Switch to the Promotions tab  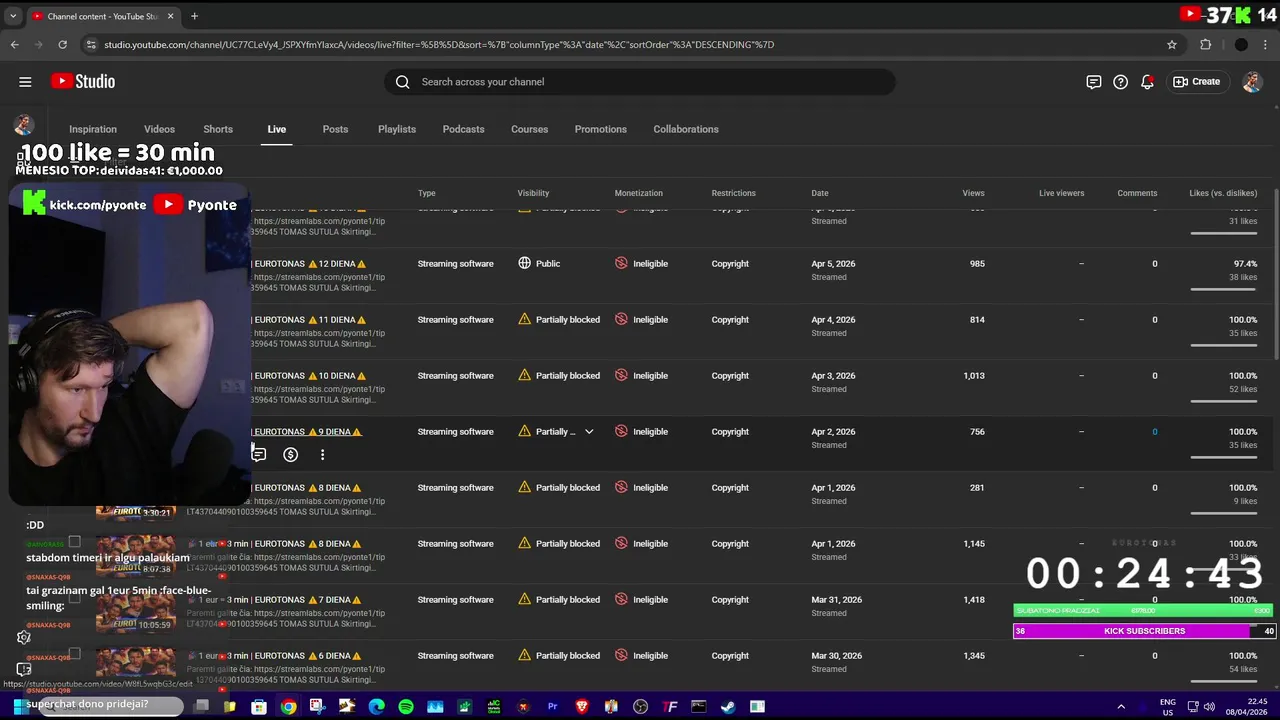click(601, 129)
